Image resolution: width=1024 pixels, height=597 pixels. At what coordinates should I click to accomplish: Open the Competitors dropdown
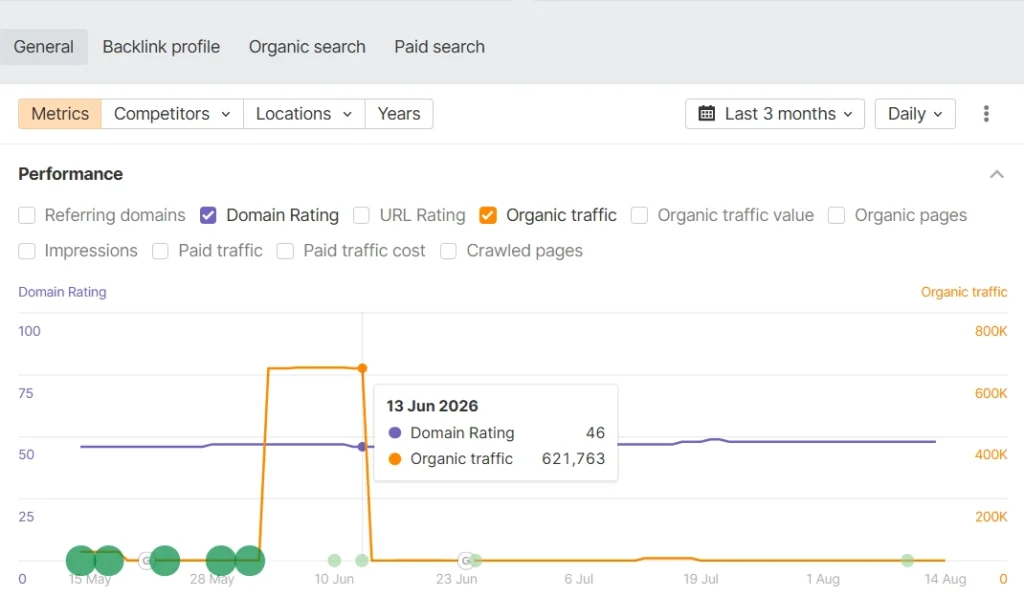click(172, 114)
